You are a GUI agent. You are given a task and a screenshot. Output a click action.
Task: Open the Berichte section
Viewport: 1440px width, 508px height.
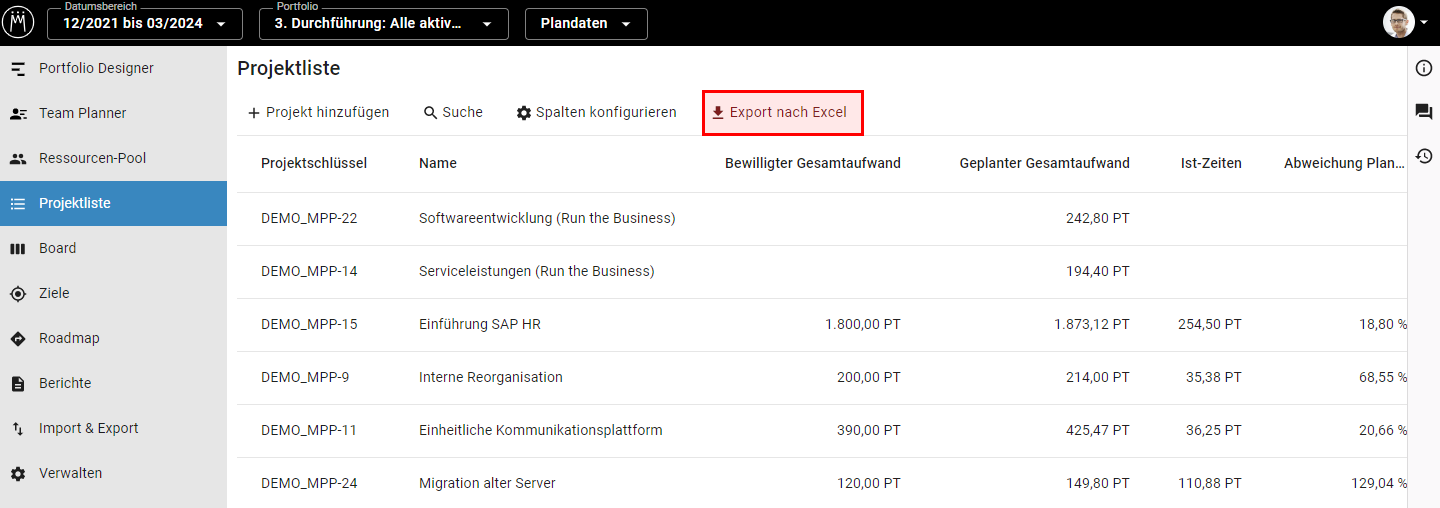click(x=65, y=383)
